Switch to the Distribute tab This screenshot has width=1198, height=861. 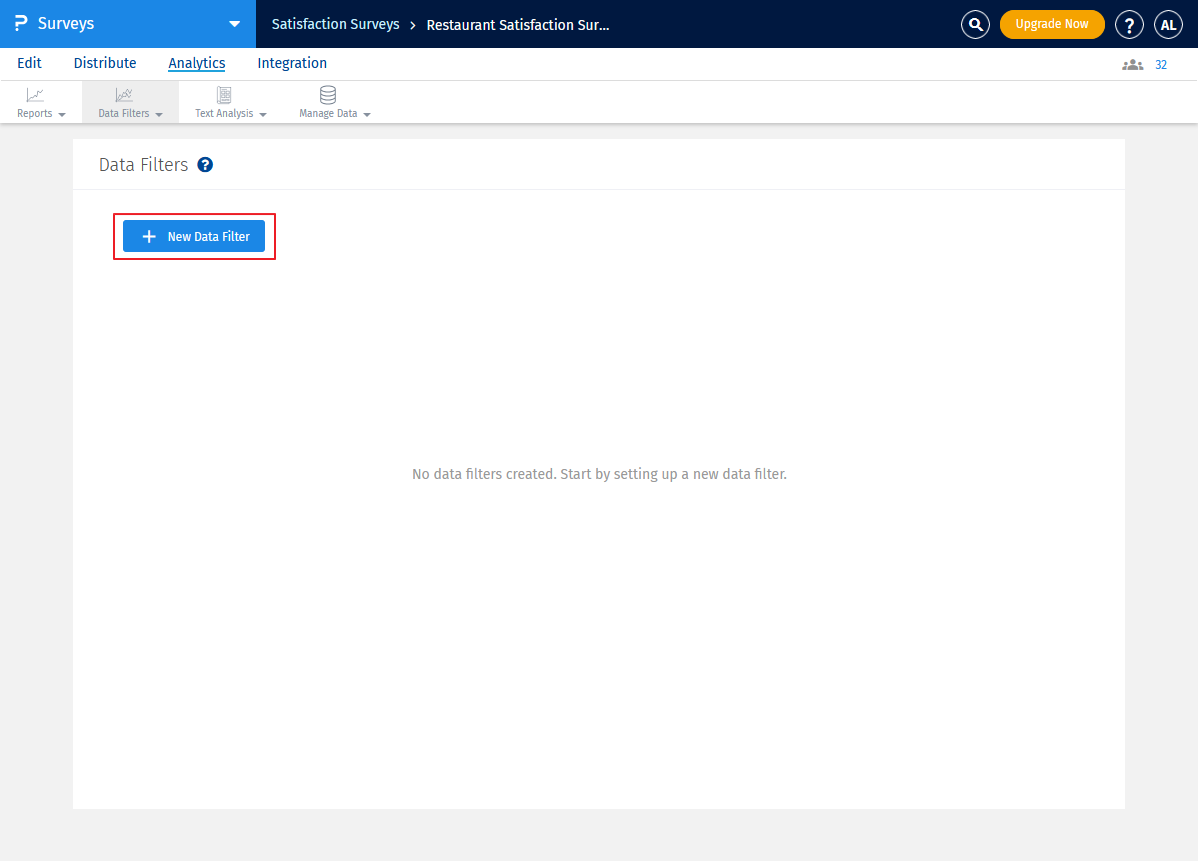(104, 63)
